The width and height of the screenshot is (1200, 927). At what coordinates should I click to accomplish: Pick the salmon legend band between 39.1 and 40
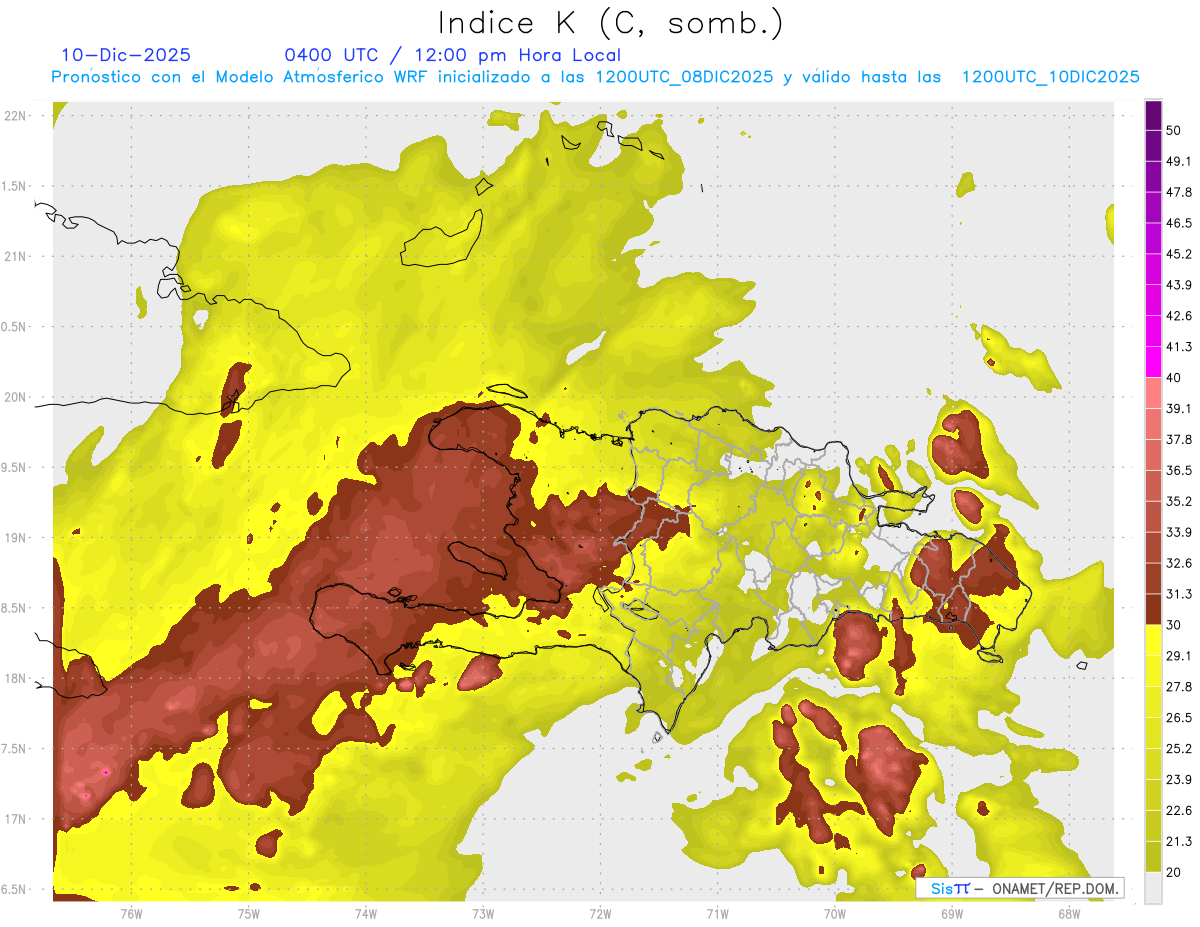pyautogui.click(x=1153, y=394)
